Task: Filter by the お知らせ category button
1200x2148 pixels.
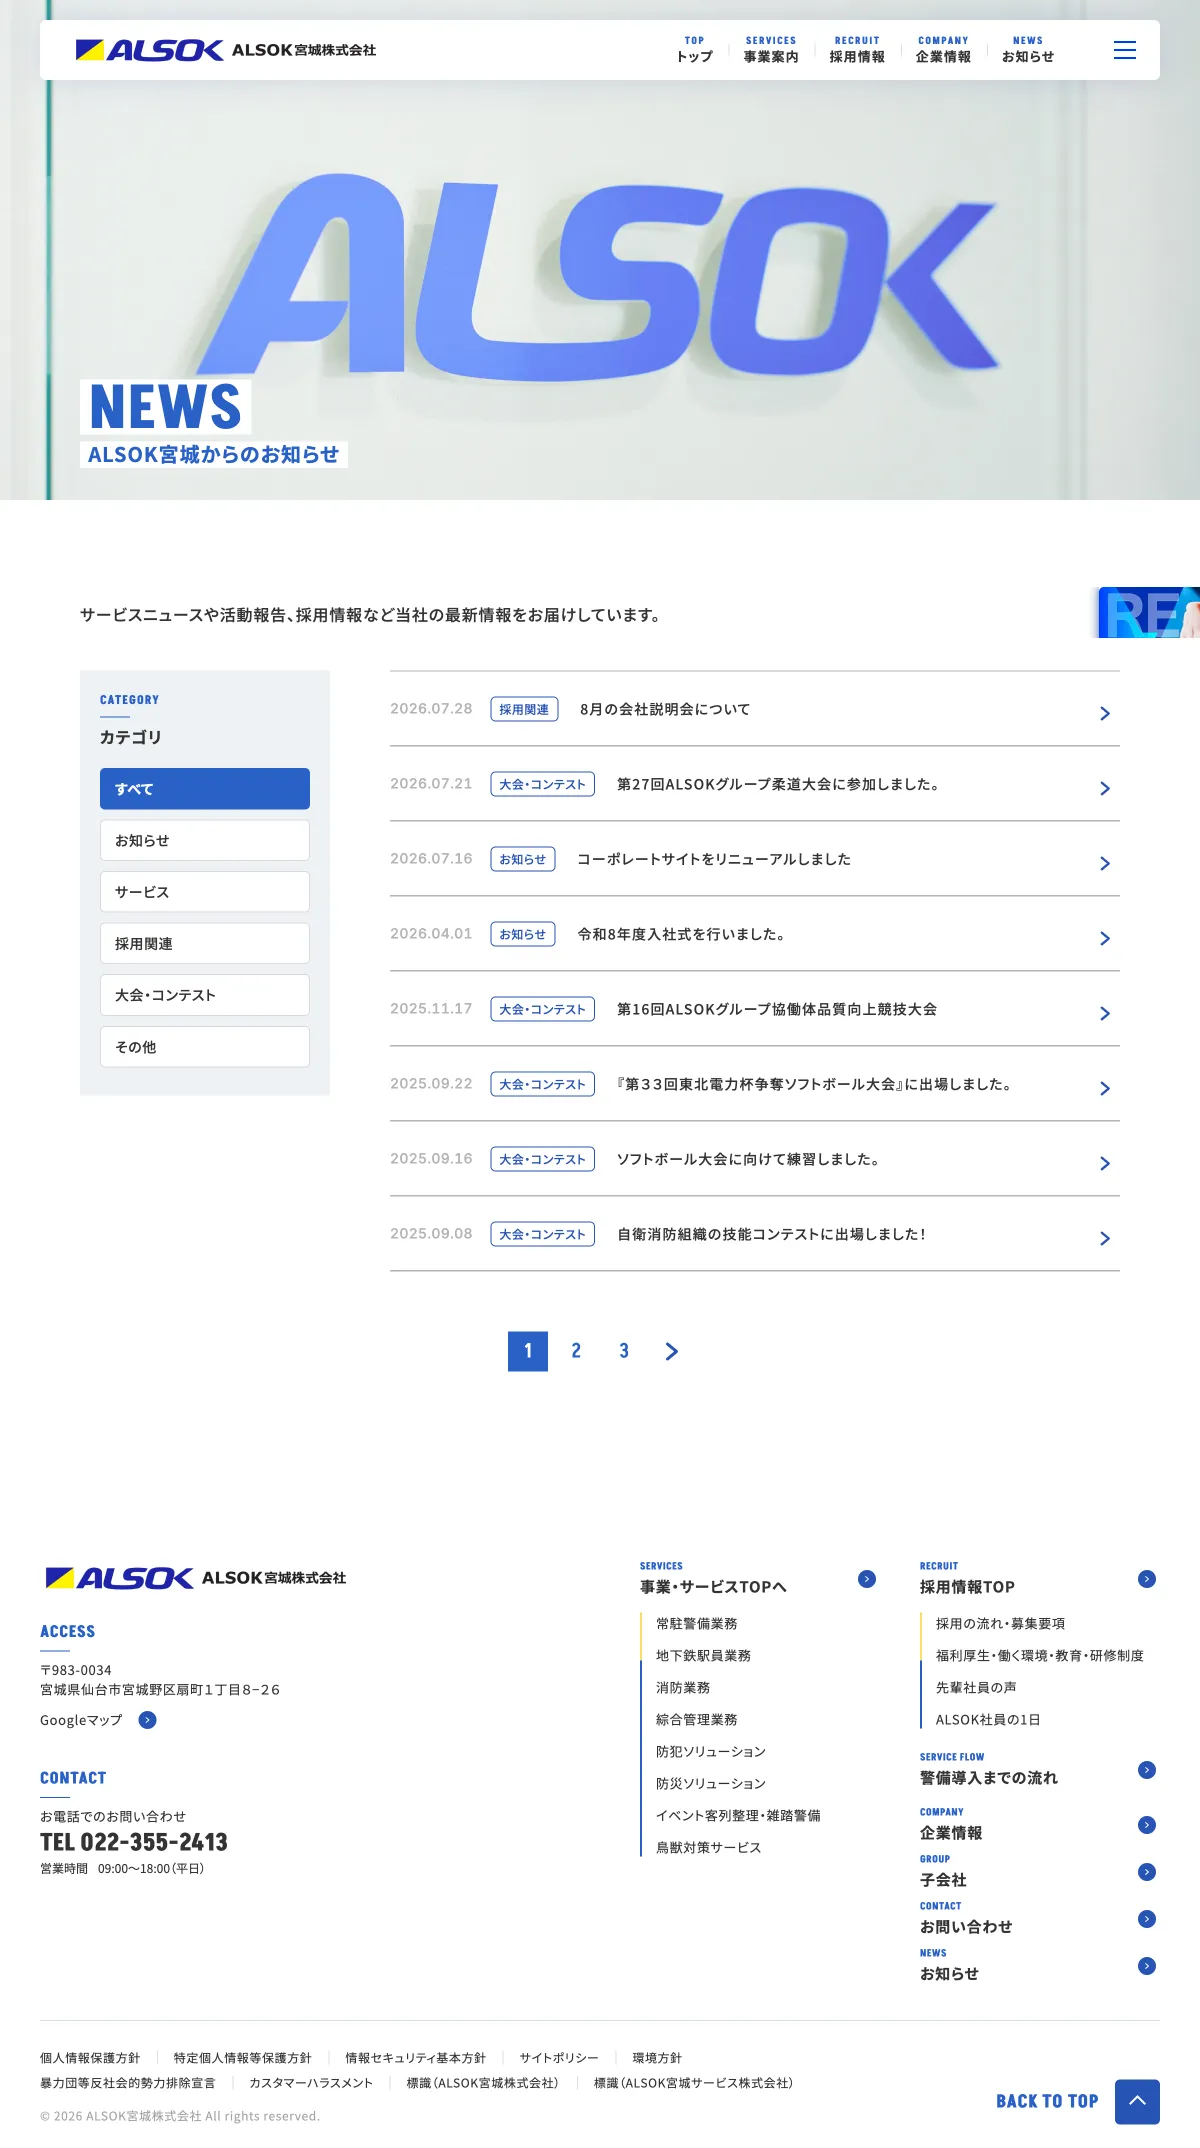Action: [205, 840]
